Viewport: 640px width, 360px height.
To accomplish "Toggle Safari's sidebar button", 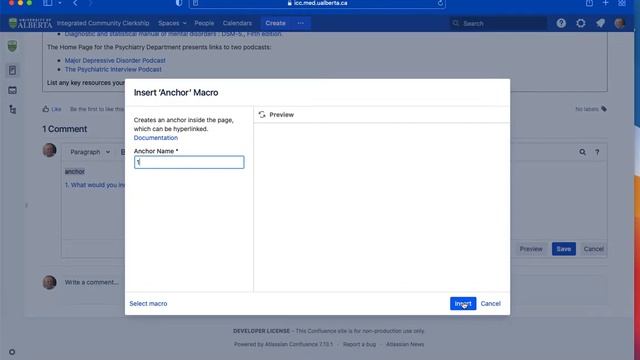I will coord(48,3).
